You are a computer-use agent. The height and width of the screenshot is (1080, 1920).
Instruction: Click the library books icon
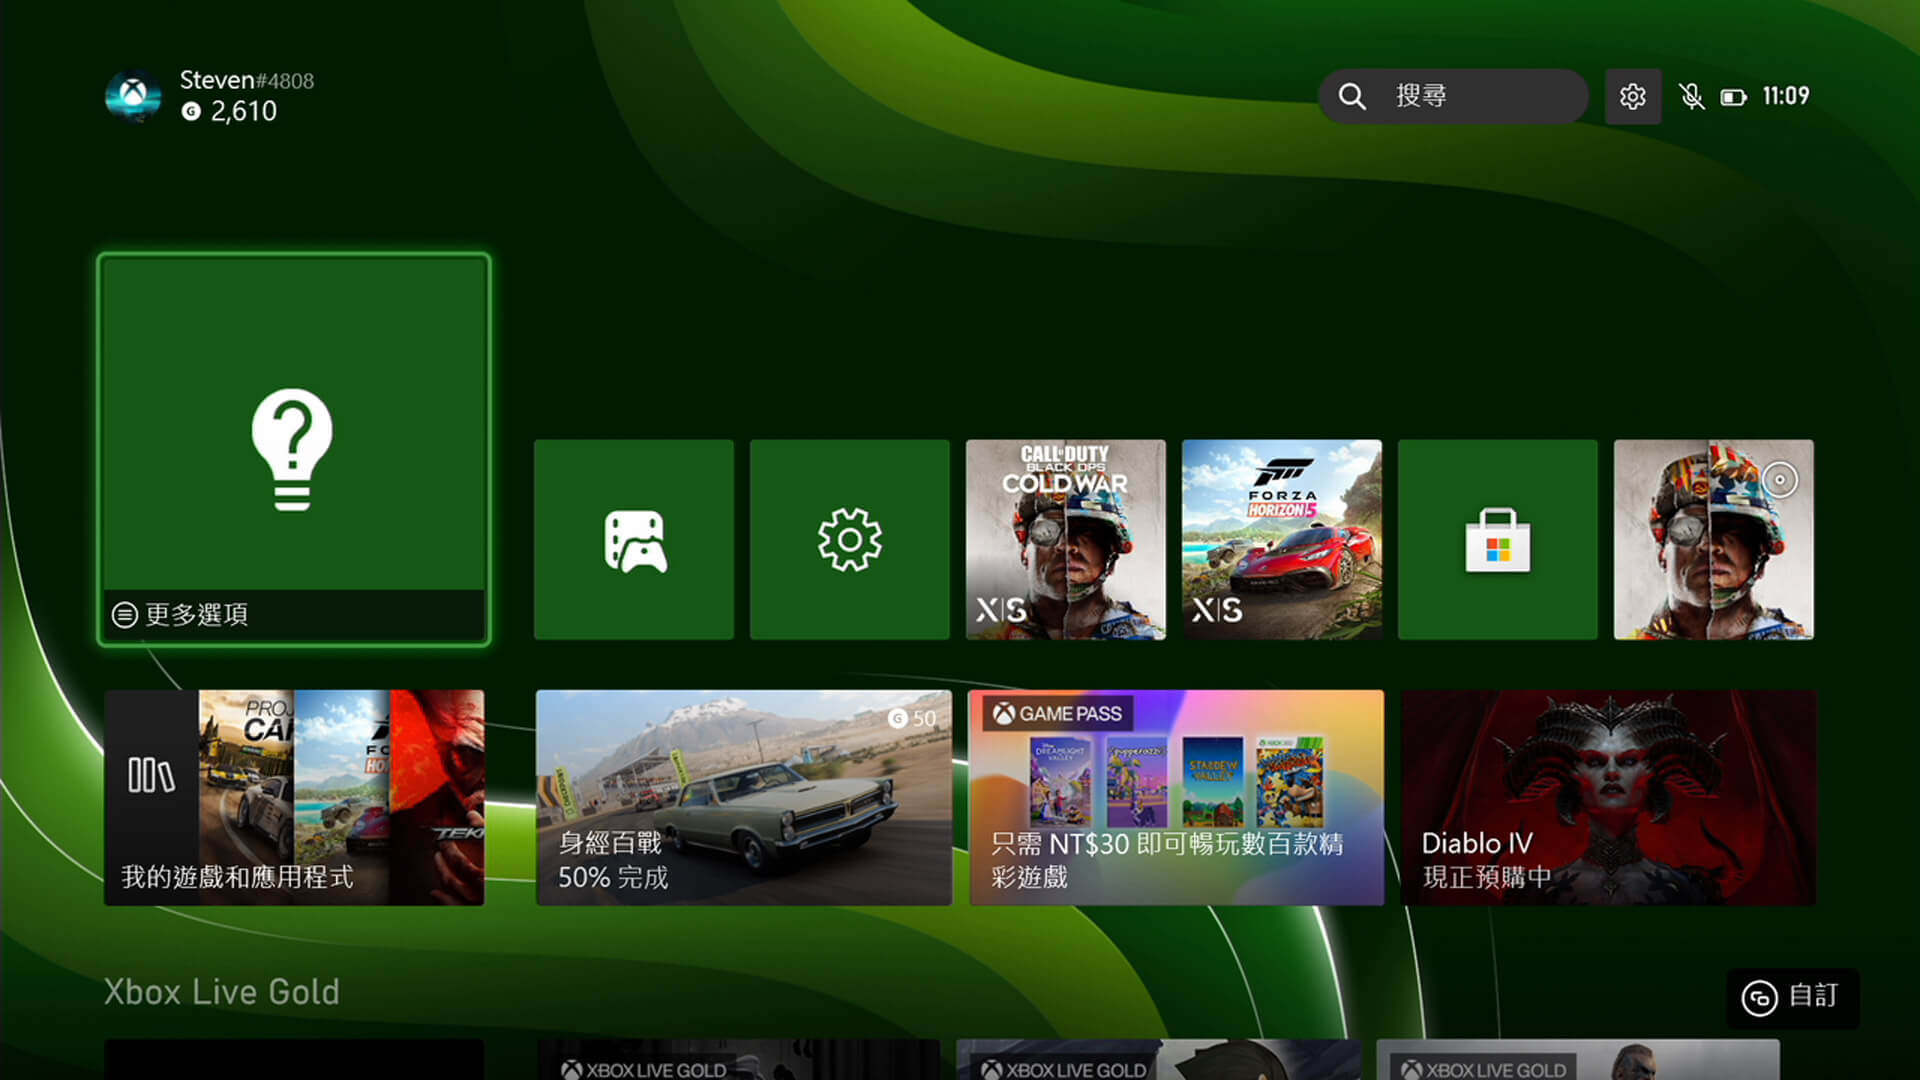pyautogui.click(x=151, y=775)
